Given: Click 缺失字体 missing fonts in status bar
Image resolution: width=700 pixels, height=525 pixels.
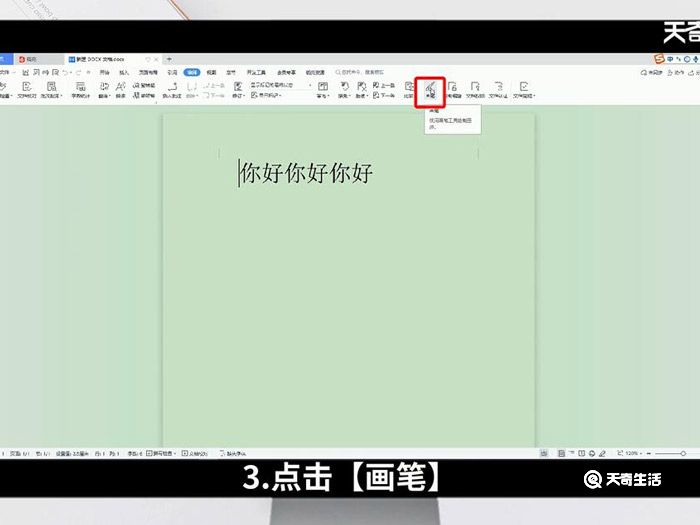Looking at the screenshot, I should pyautogui.click(x=233, y=454).
